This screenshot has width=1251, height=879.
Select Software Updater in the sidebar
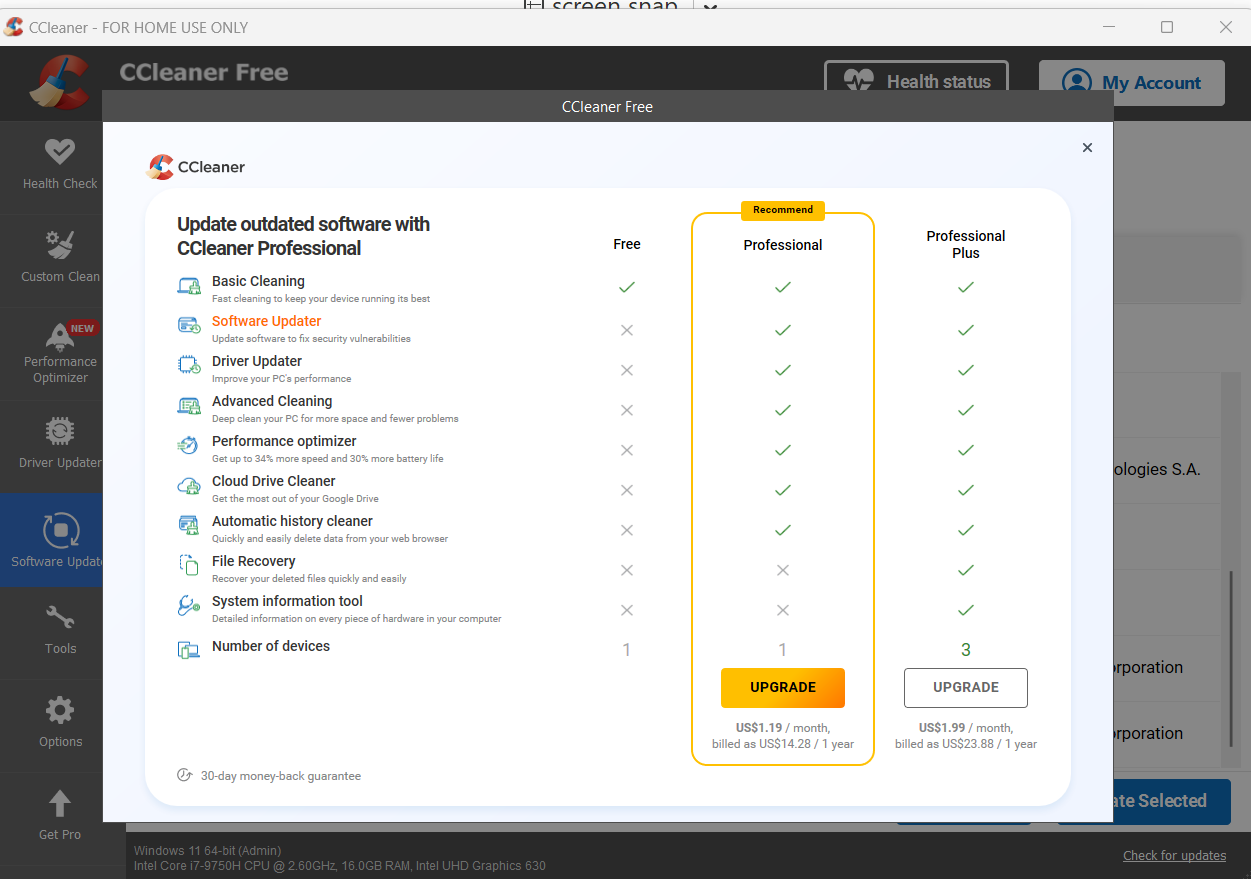coord(51,540)
